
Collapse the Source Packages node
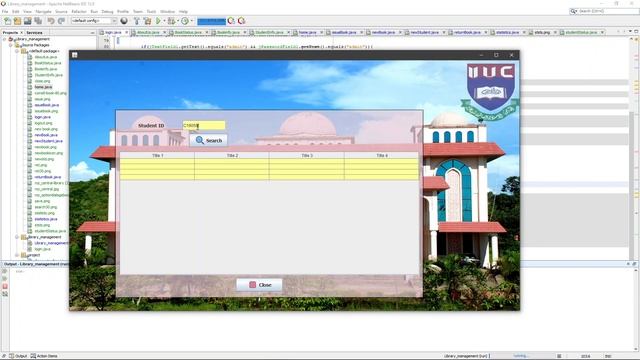click(11, 45)
